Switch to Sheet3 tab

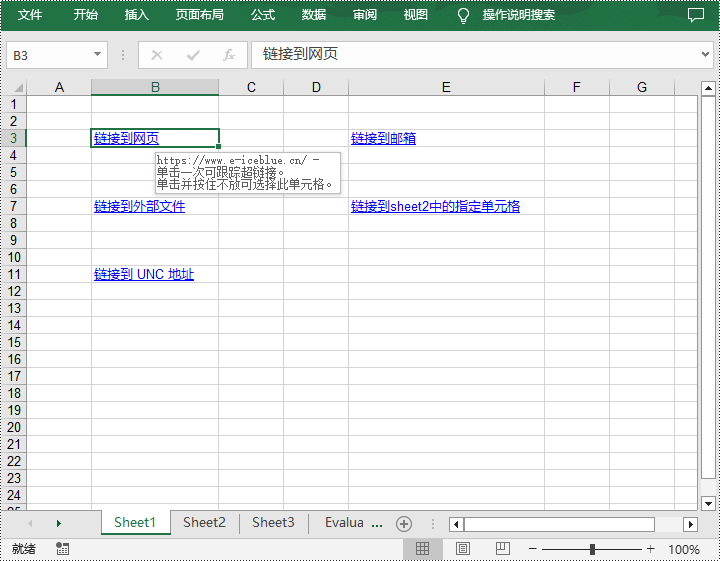click(x=273, y=522)
